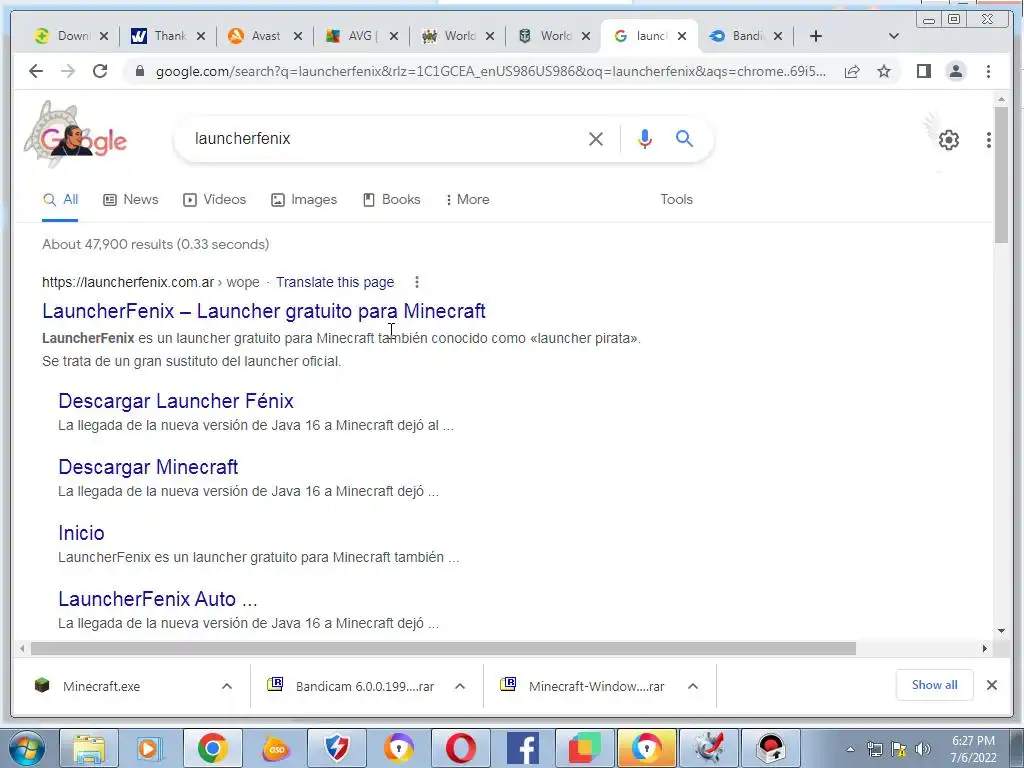
Task: Select the News results tab
Action: click(x=131, y=200)
